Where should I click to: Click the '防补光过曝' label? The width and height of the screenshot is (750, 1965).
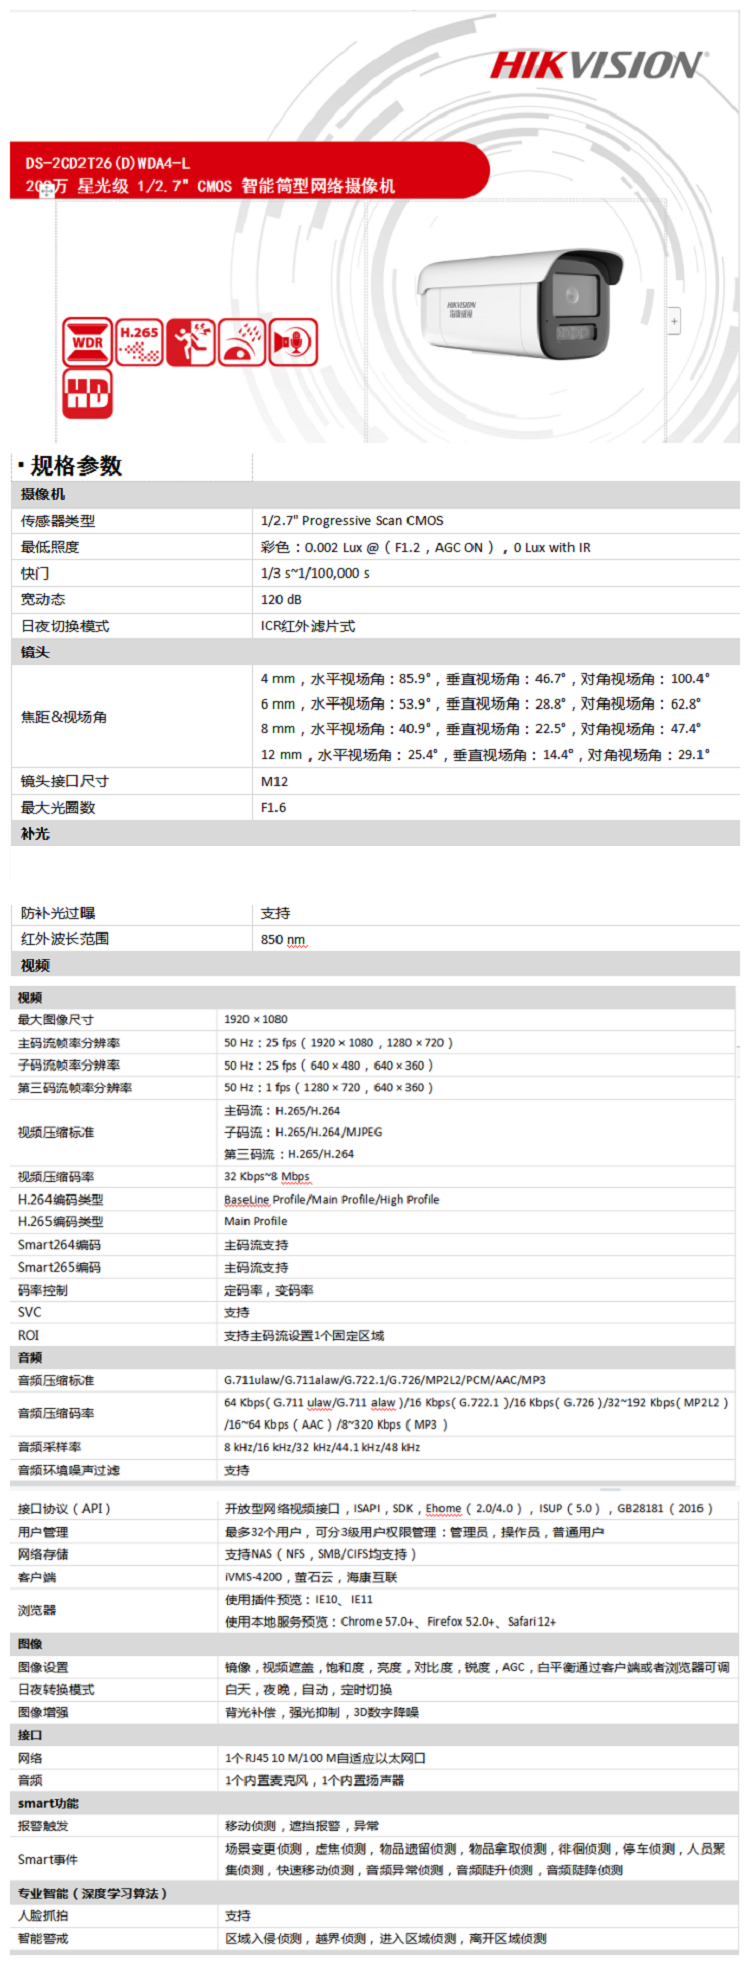(x=58, y=913)
